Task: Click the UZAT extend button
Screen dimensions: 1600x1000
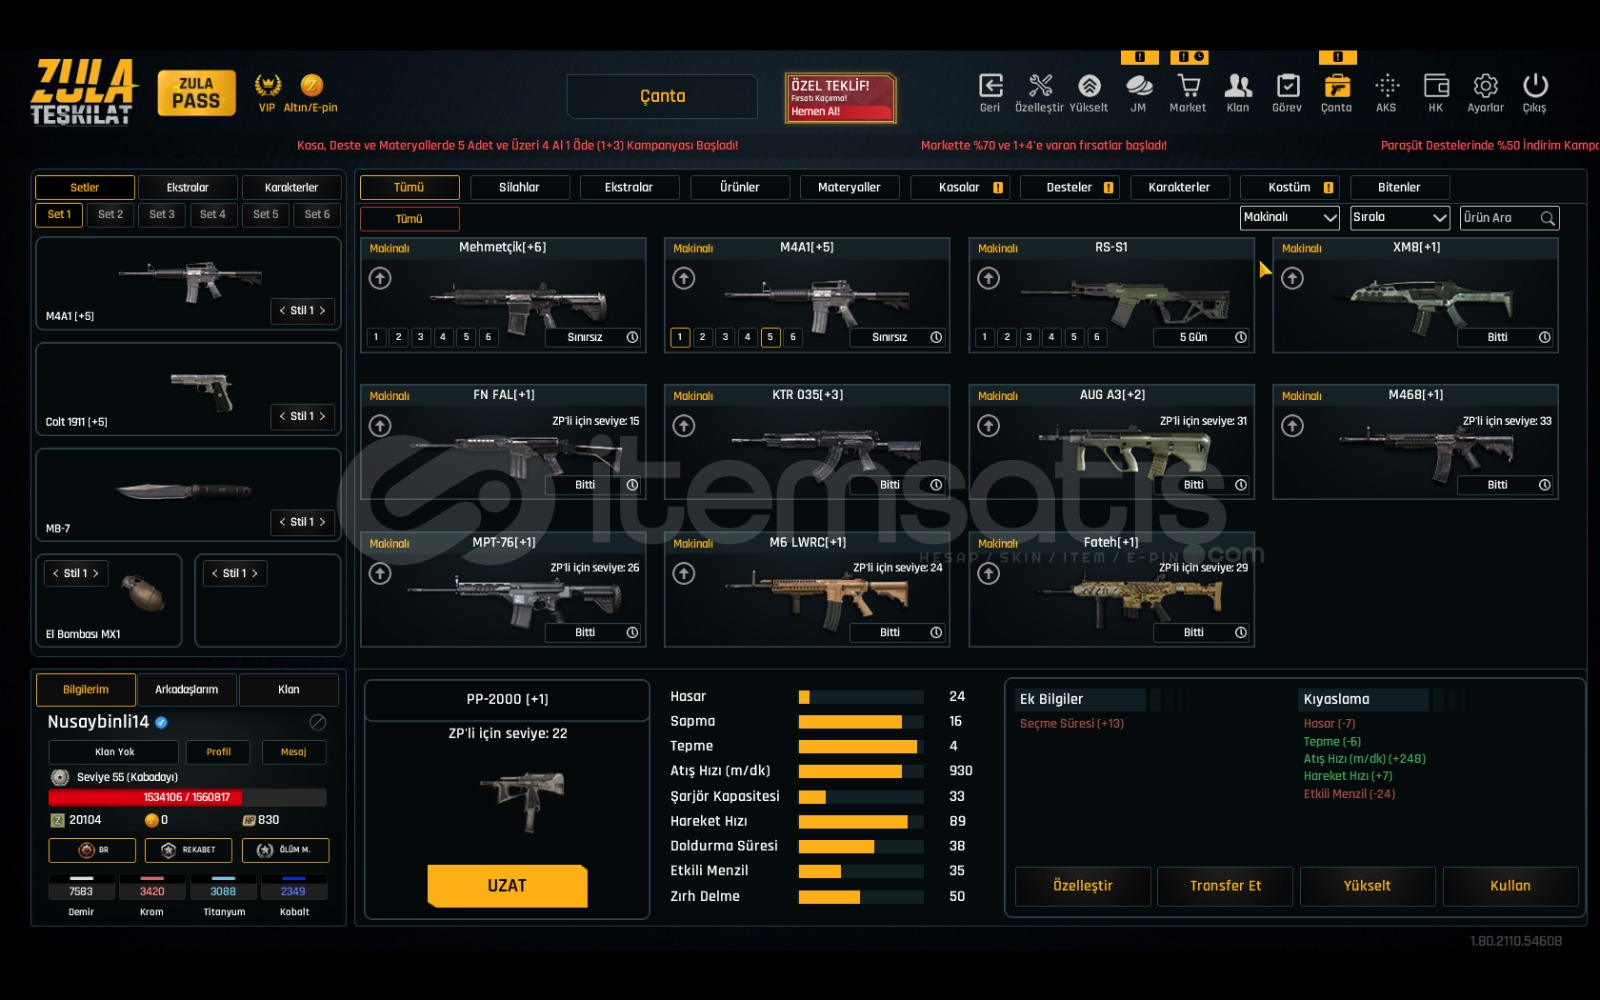Action: [x=507, y=886]
